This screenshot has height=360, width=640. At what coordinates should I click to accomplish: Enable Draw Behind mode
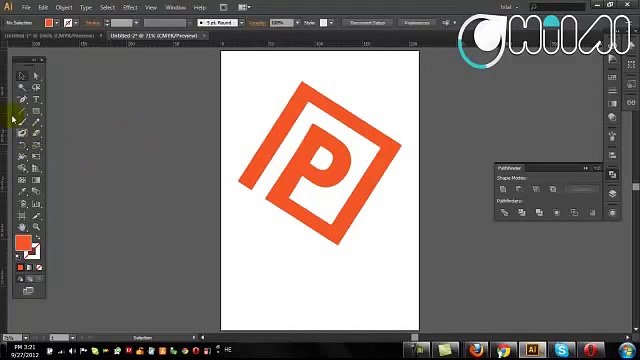pyautogui.click(x=30, y=279)
